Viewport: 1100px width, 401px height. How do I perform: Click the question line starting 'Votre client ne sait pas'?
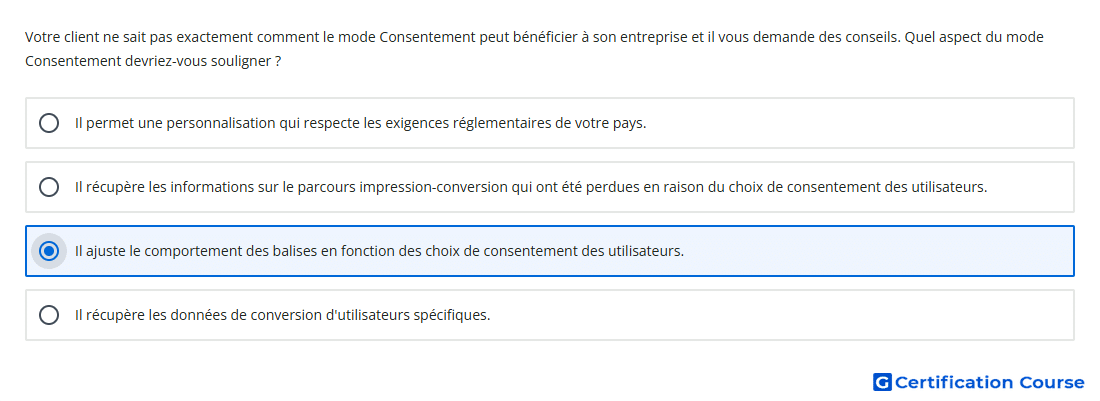click(534, 37)
